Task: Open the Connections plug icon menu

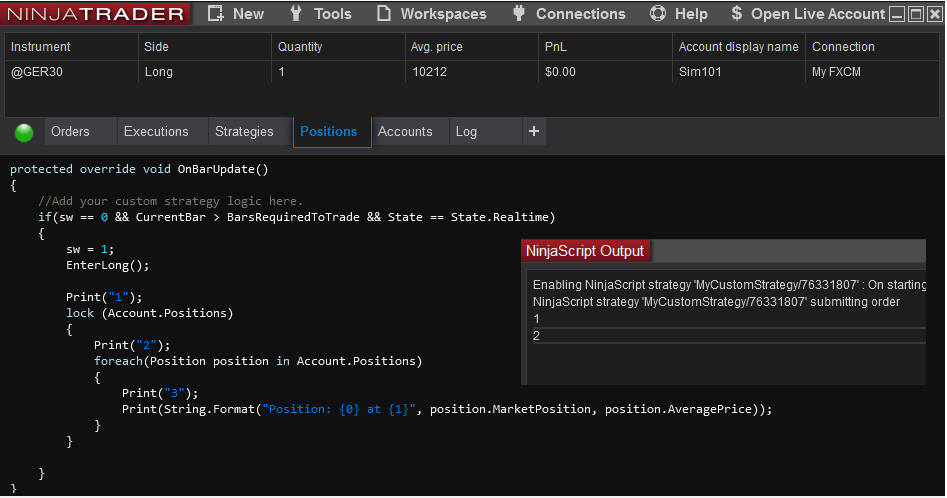Action: 518,14
